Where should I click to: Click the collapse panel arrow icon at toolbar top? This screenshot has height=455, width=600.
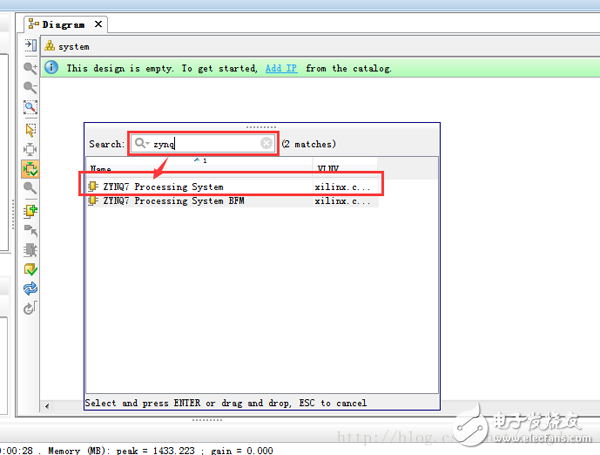(x=30, y=46)
